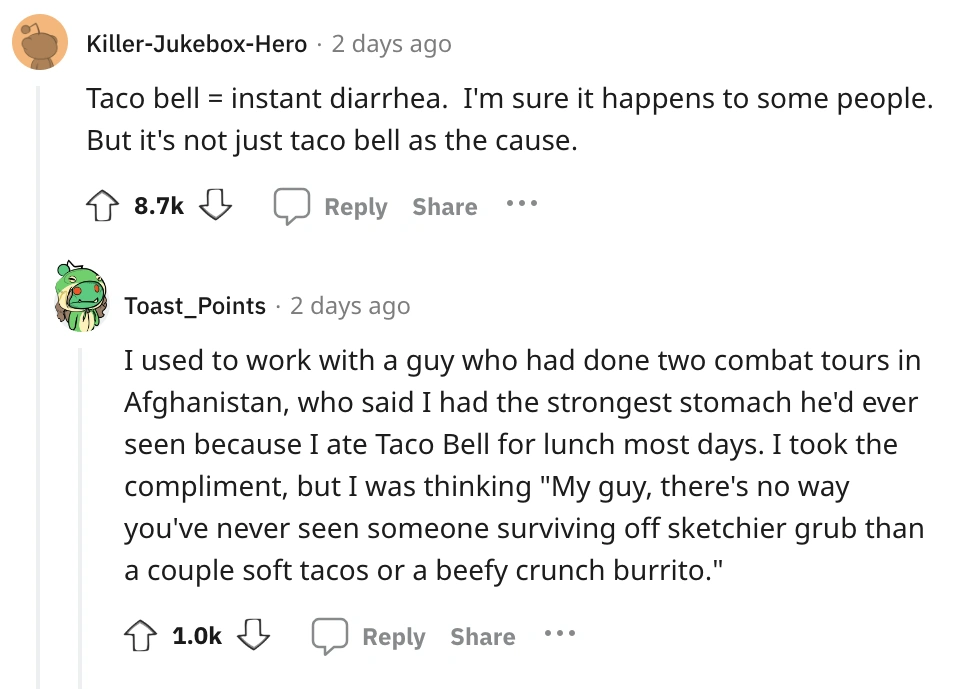Downvote Killer-Jukebox-Hero's comment
Screen dimensions: 962x689
(216, 205)
